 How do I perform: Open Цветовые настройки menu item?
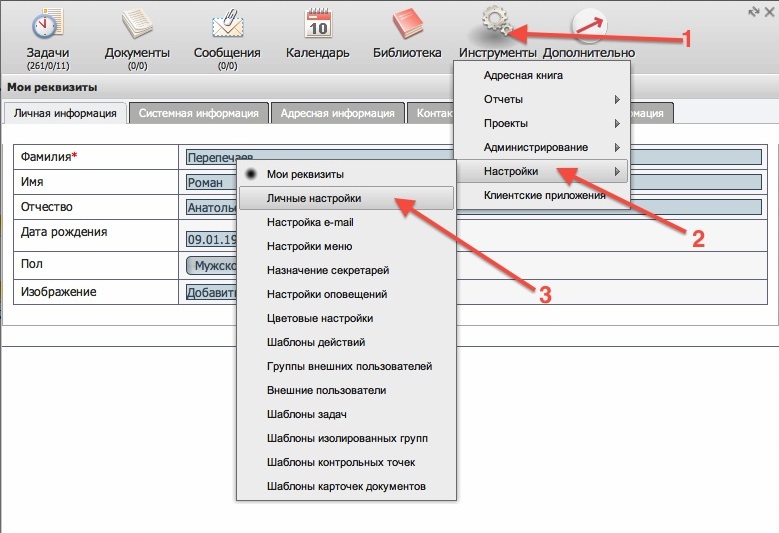coord(320,319)
